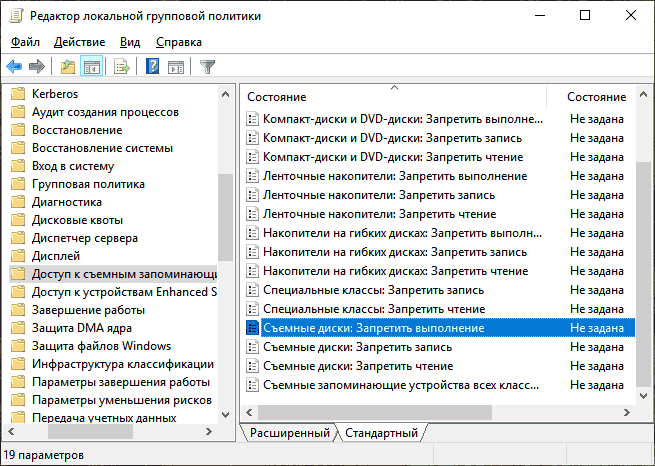Toggle console tree pane visibility icon
The width and height of the screenshot is (655, 466).
click(x=91, y=66)
